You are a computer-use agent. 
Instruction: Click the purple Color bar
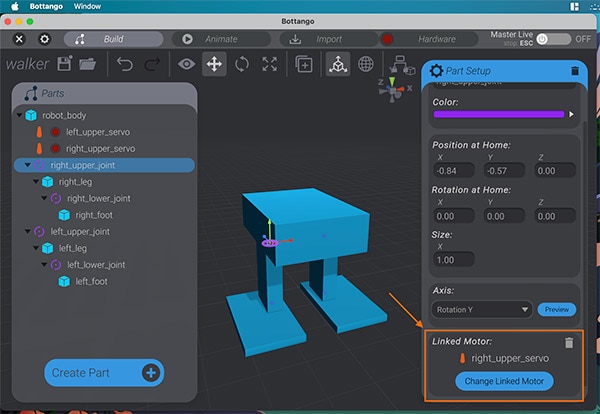click(499, 114)
